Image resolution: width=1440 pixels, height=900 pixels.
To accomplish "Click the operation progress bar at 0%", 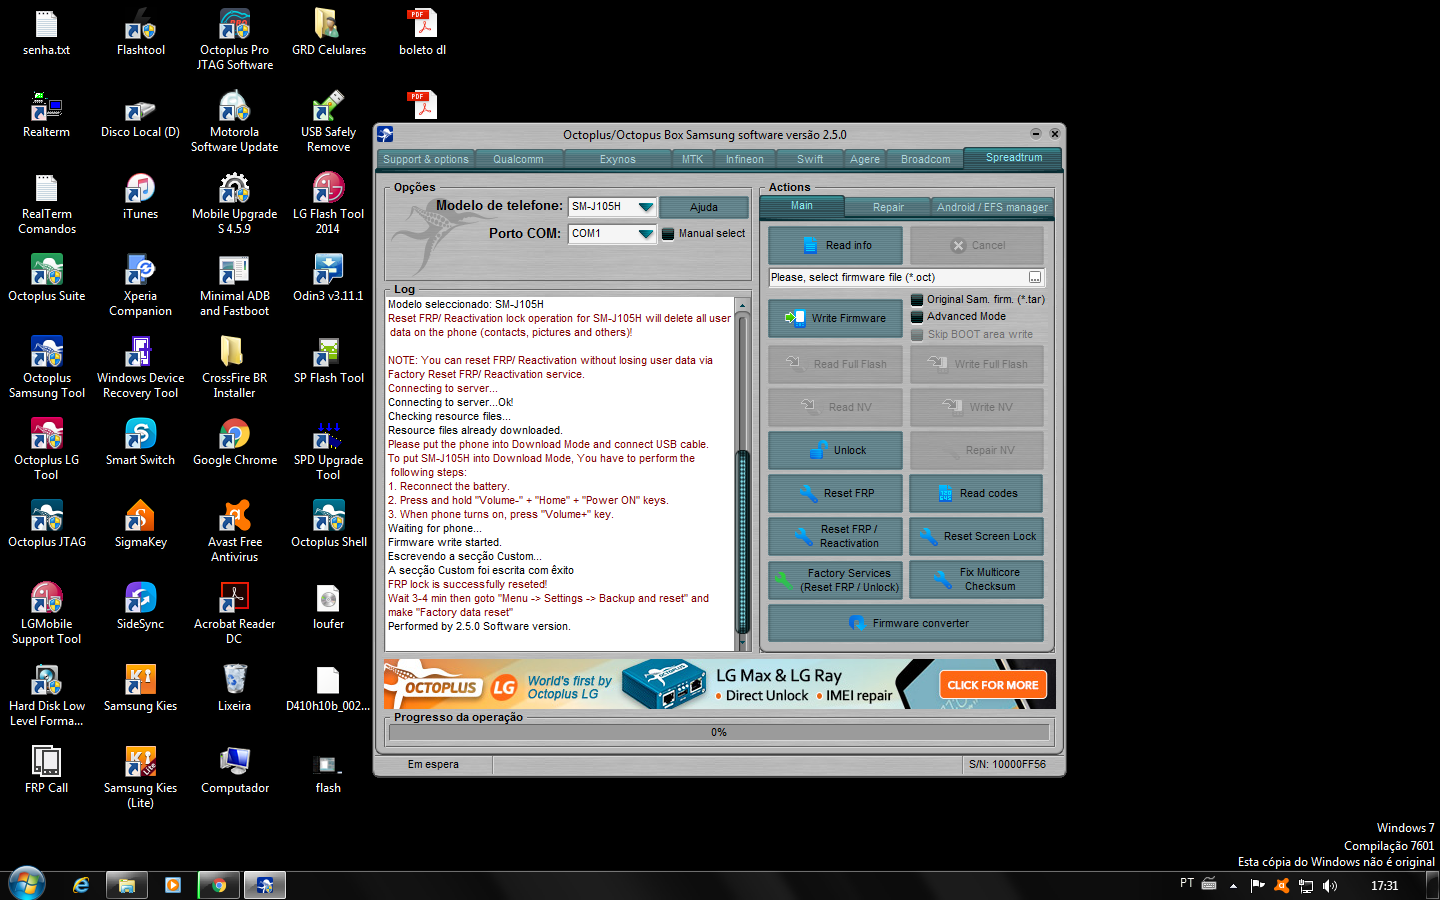I will point(719,733).
